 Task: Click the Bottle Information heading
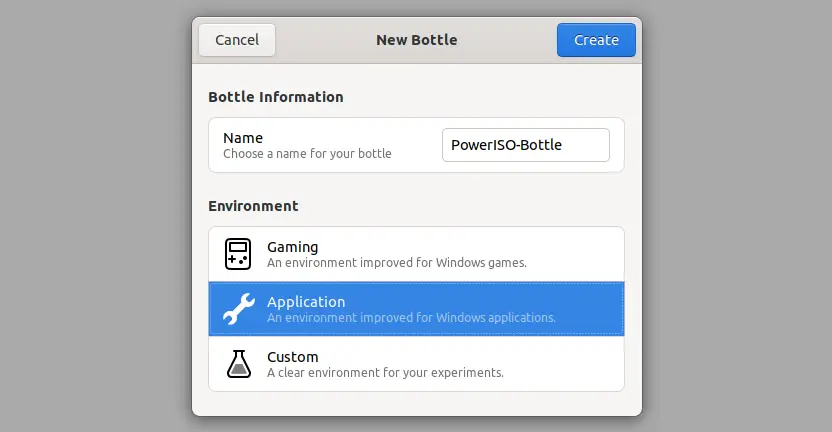pos(276,97)
